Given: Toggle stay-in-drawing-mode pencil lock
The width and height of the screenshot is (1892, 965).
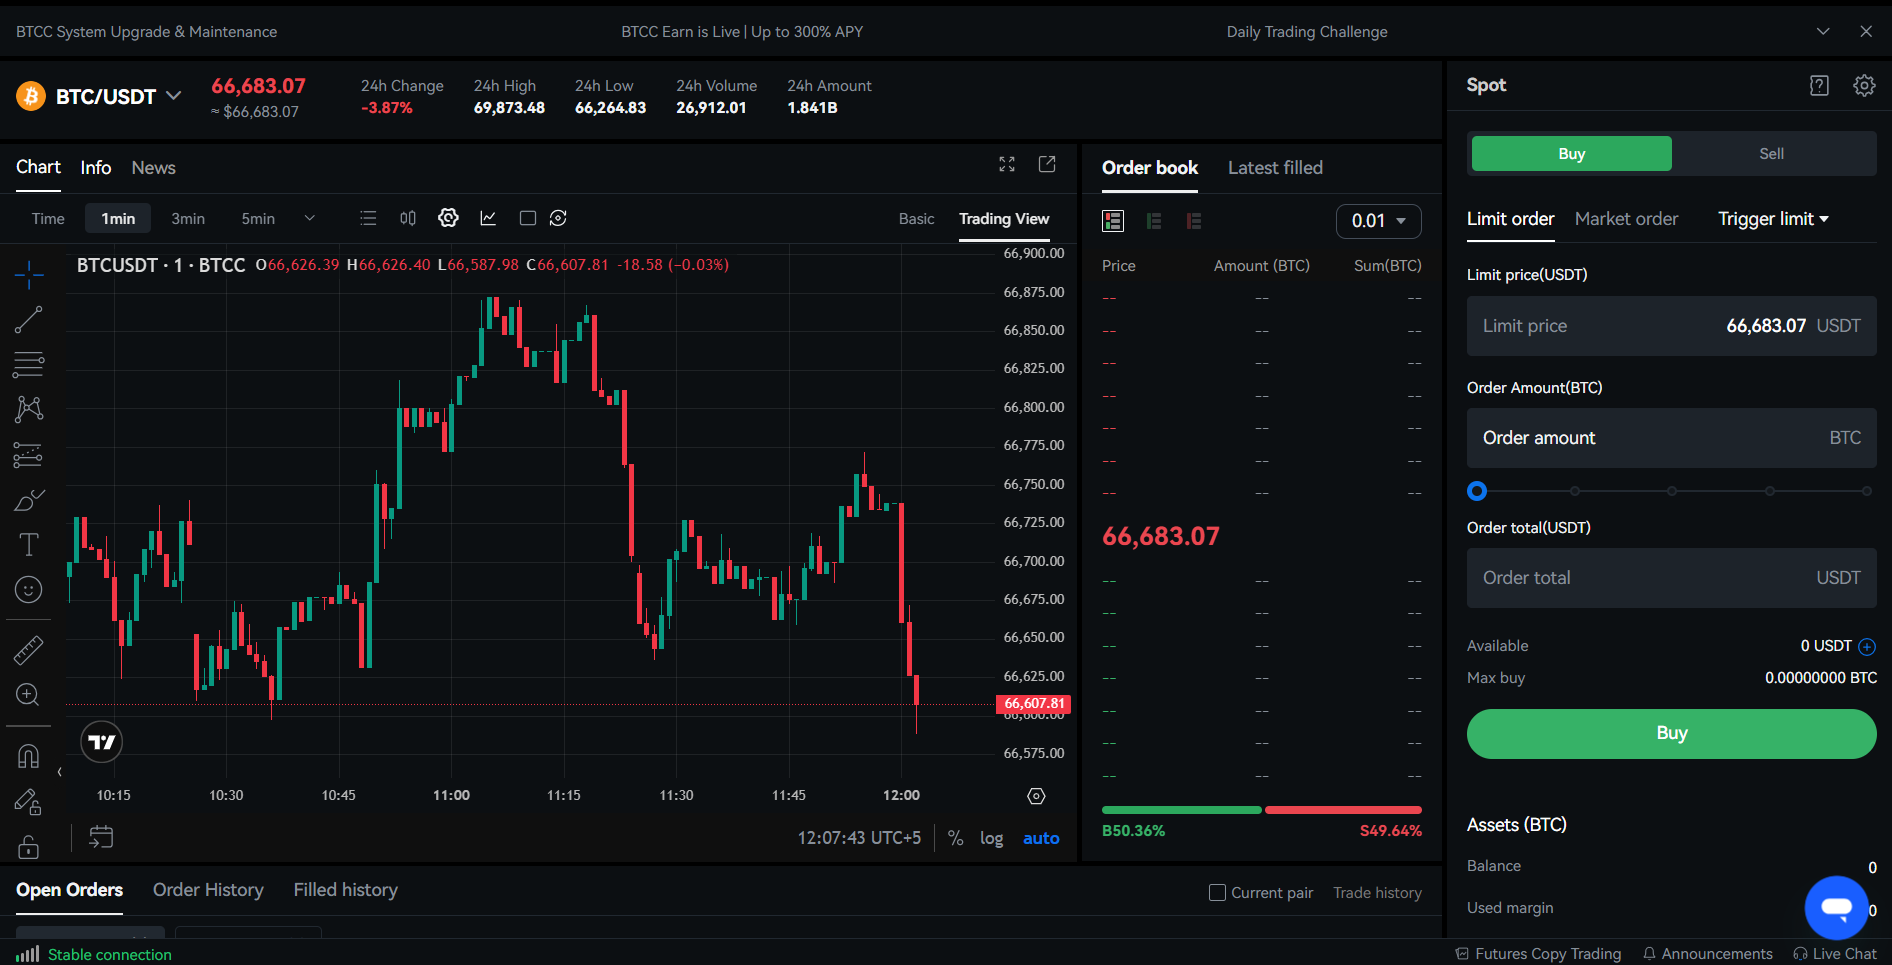Looking at the screenshot, I should (28, 802).
